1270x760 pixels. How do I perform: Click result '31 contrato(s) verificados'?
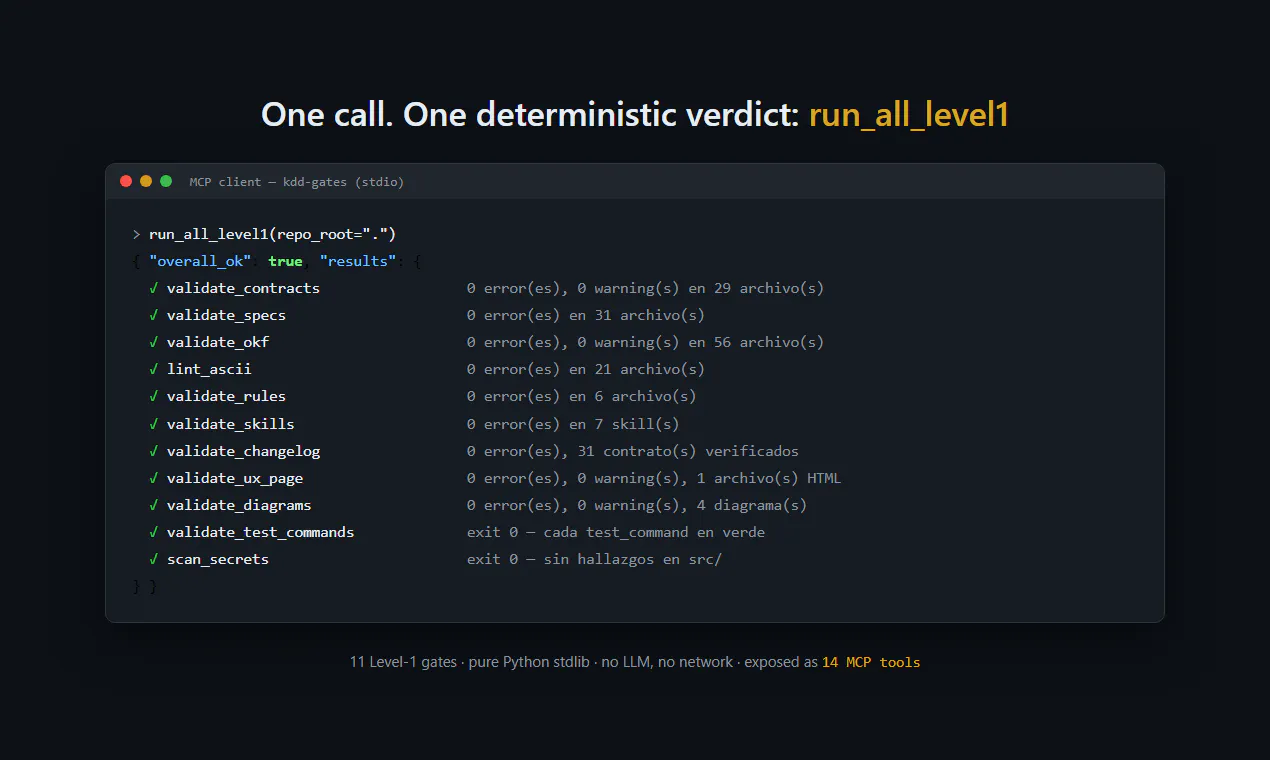tap(689, 451)
